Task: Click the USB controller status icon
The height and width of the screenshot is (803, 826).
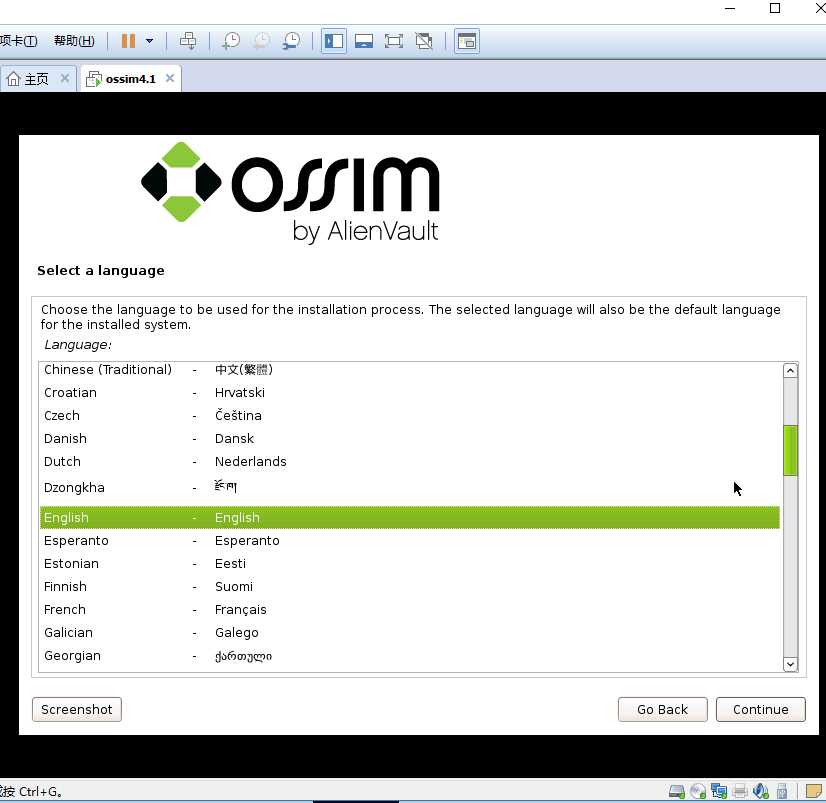Action: point(782,791)
